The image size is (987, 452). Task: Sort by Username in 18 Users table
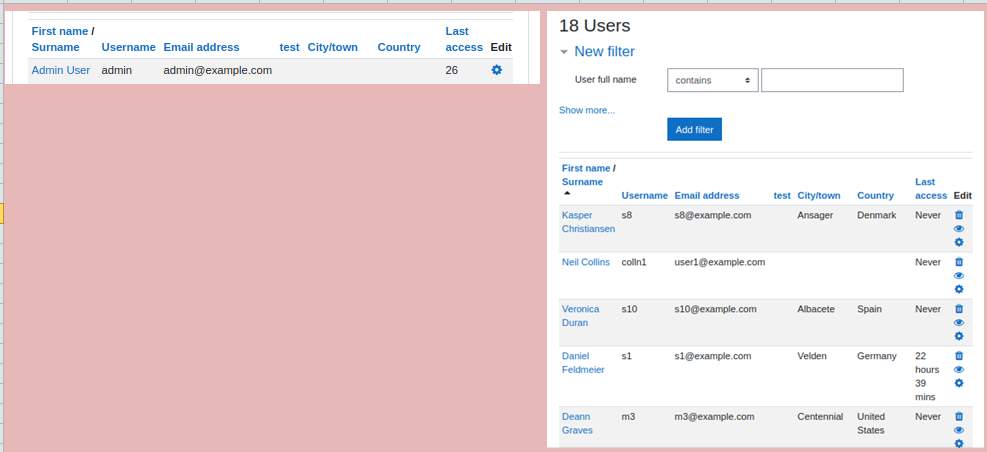pos(645,196)
